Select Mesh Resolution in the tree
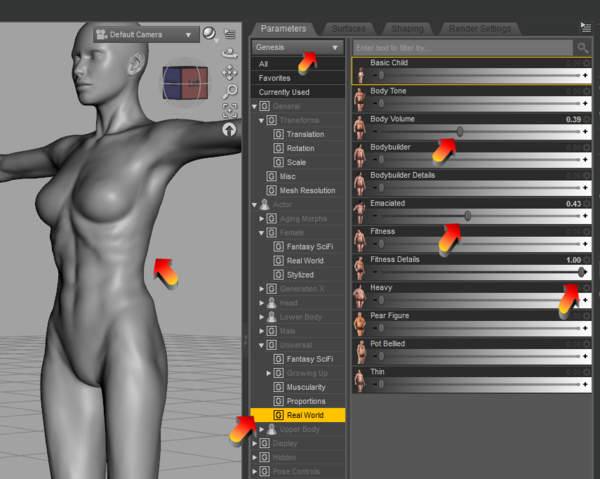600x479 pixels. coord(307,191)
